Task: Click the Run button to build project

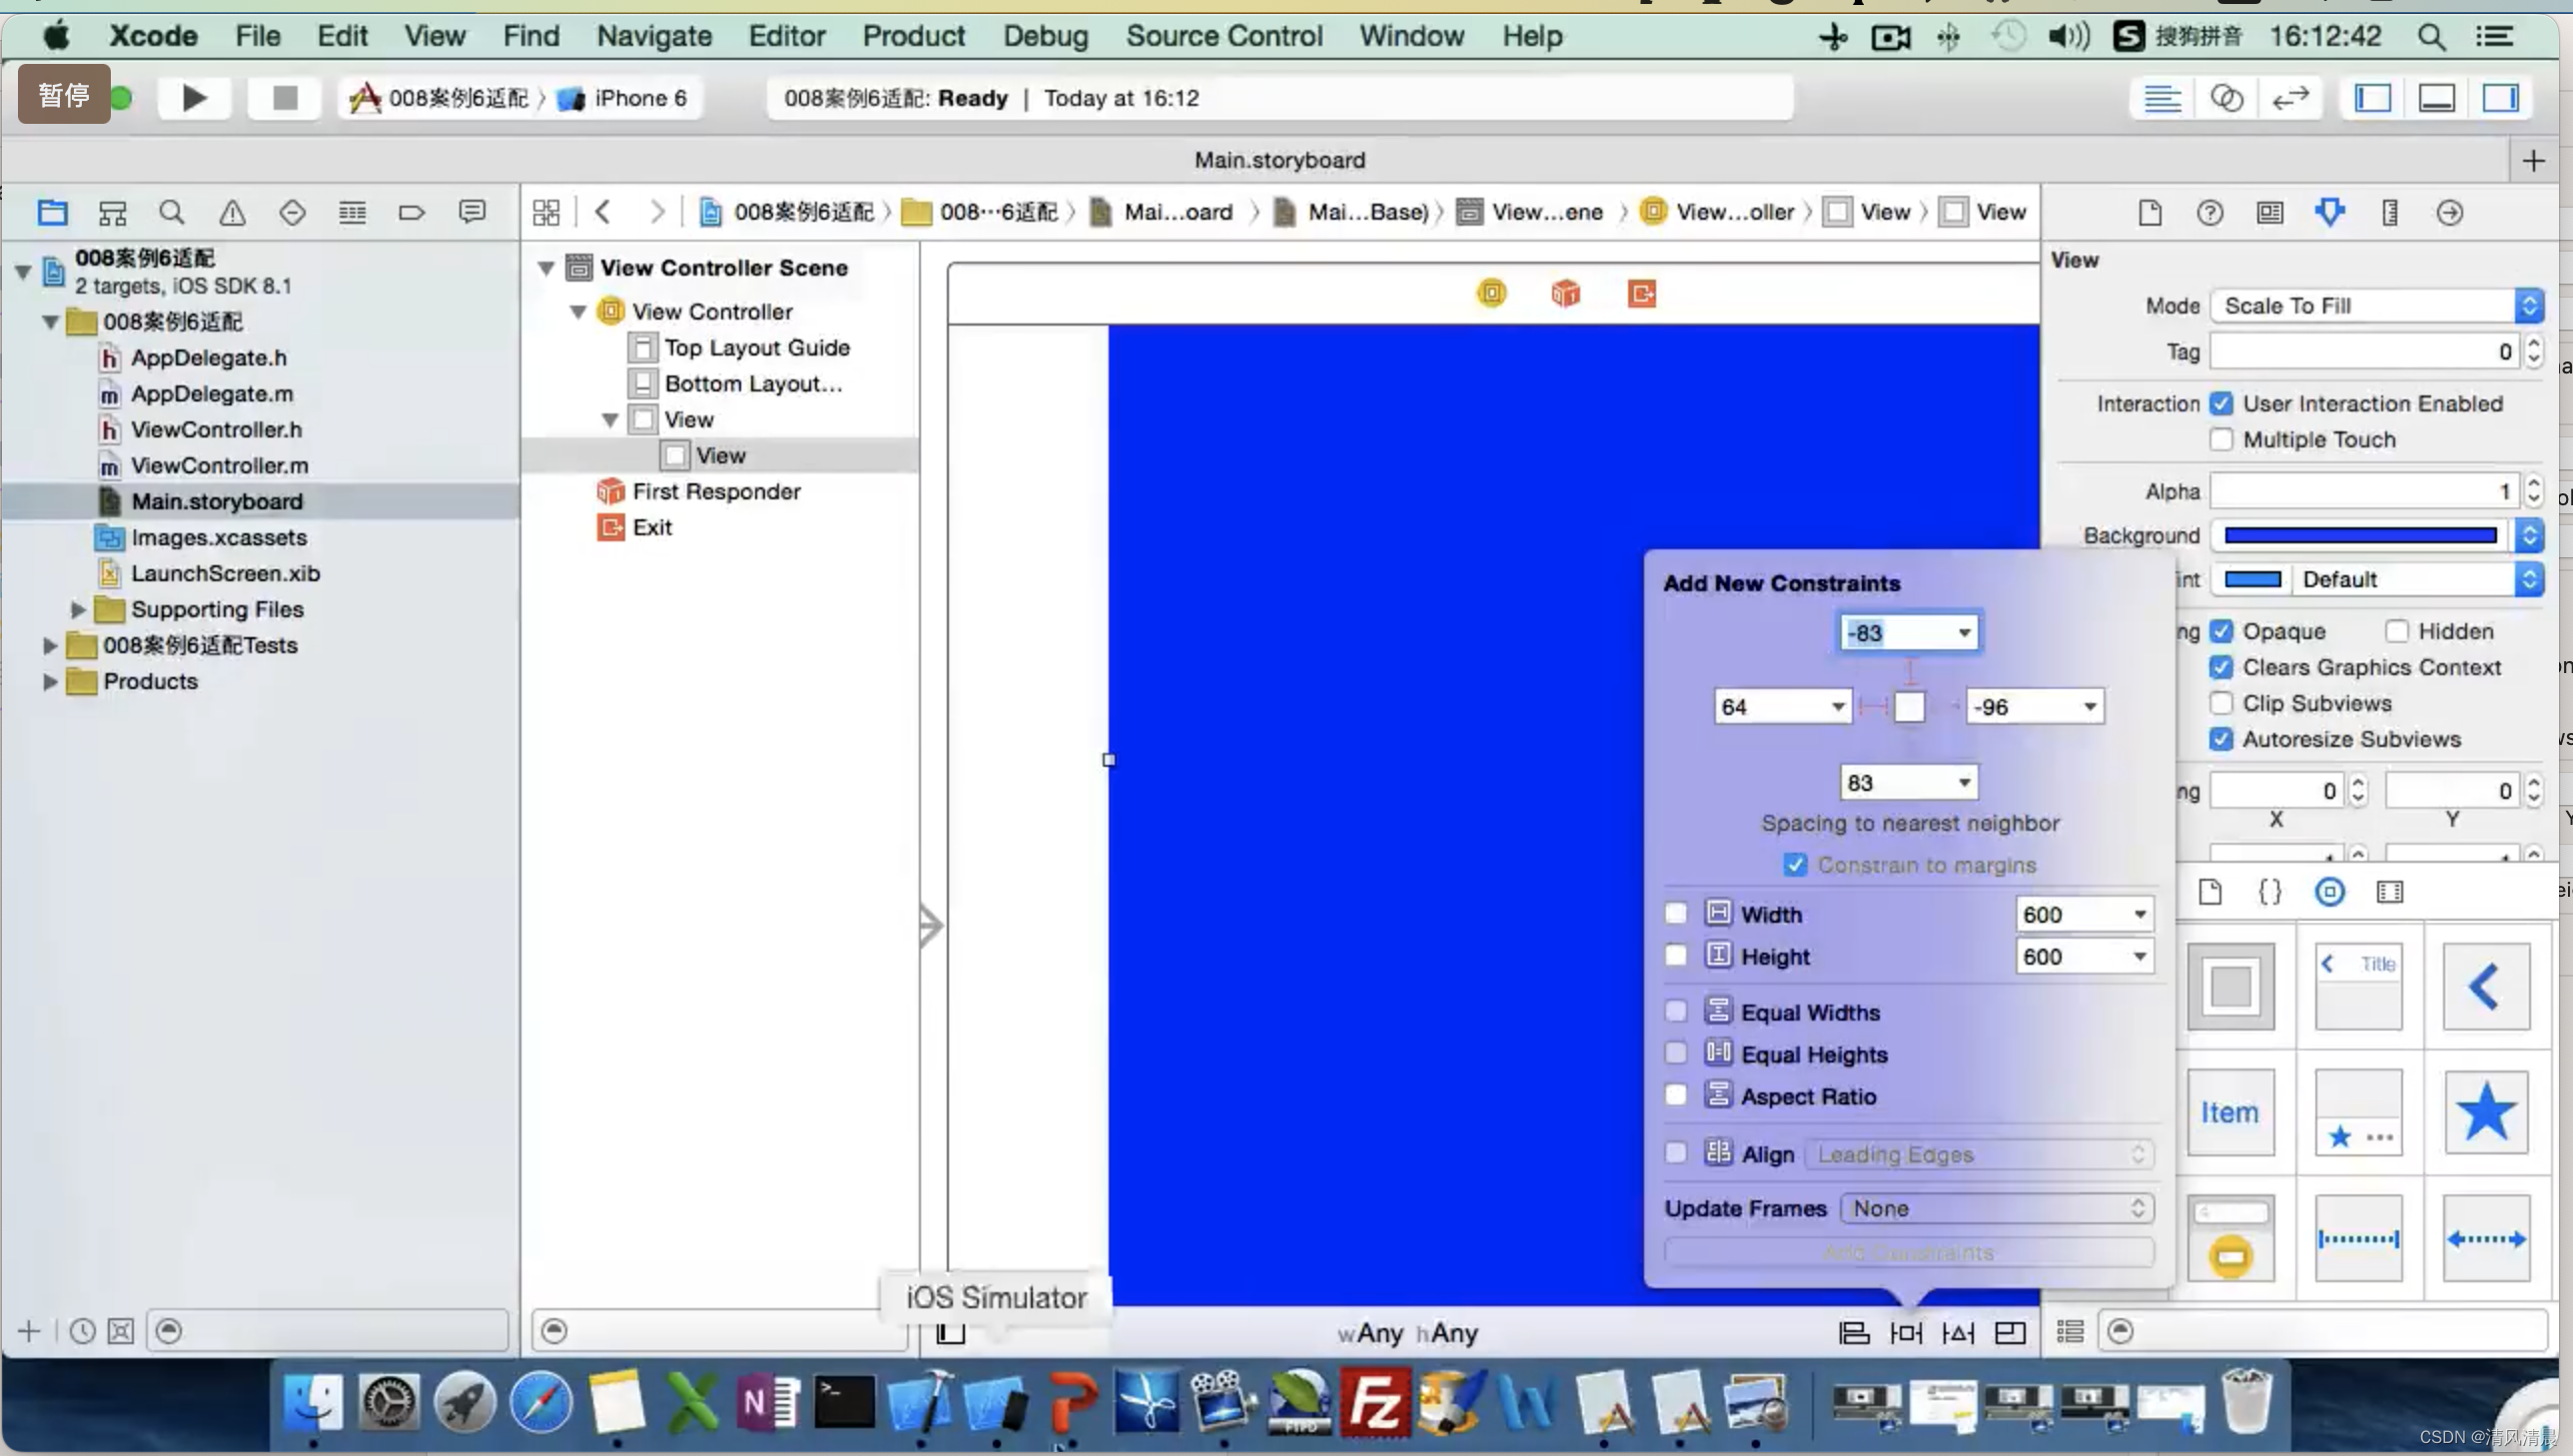Action: (191, 97)
